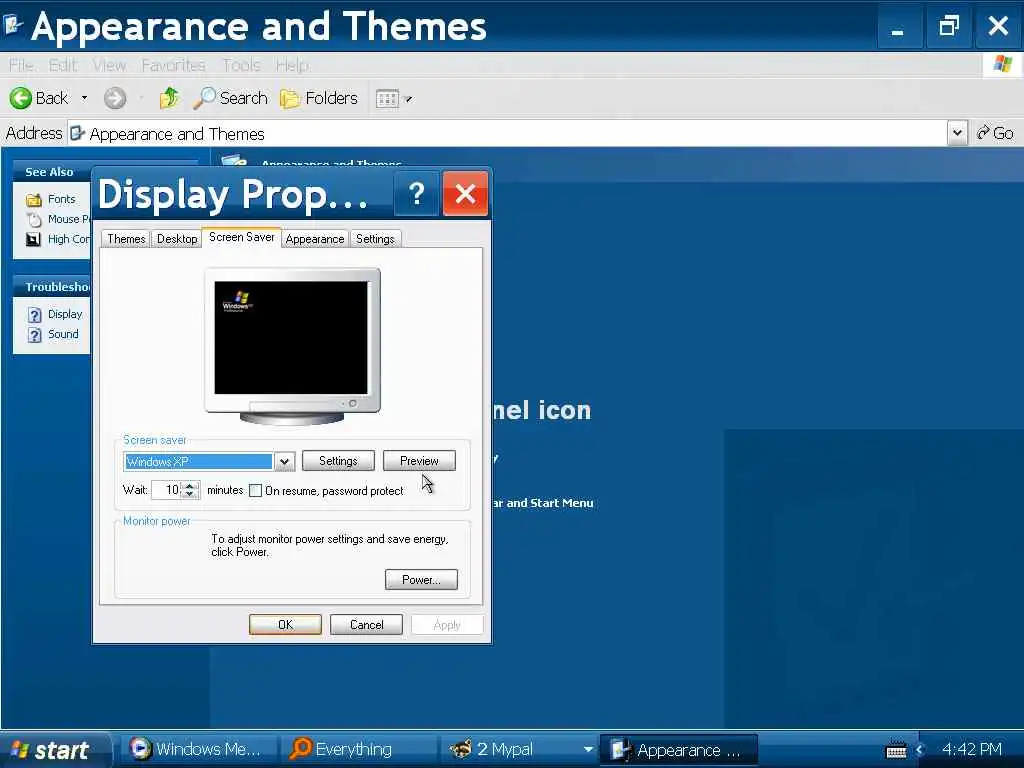Click the Windows XP screen saver field

(x=199, y=462)
